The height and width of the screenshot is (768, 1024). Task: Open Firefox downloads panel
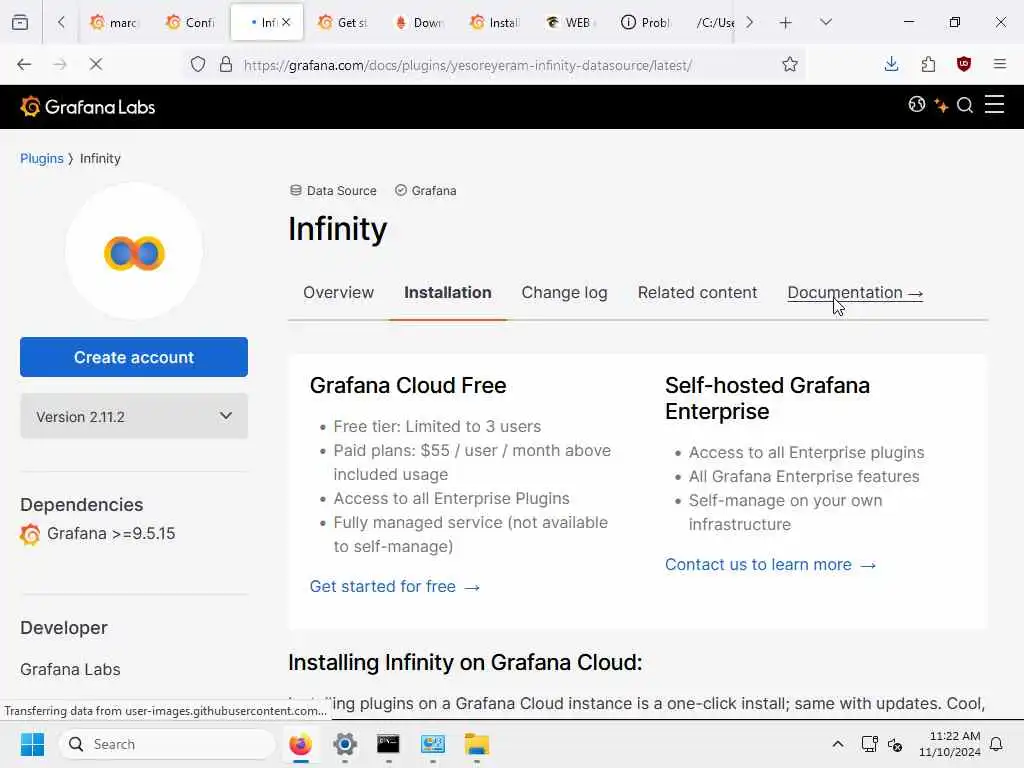tap(891, 64)
